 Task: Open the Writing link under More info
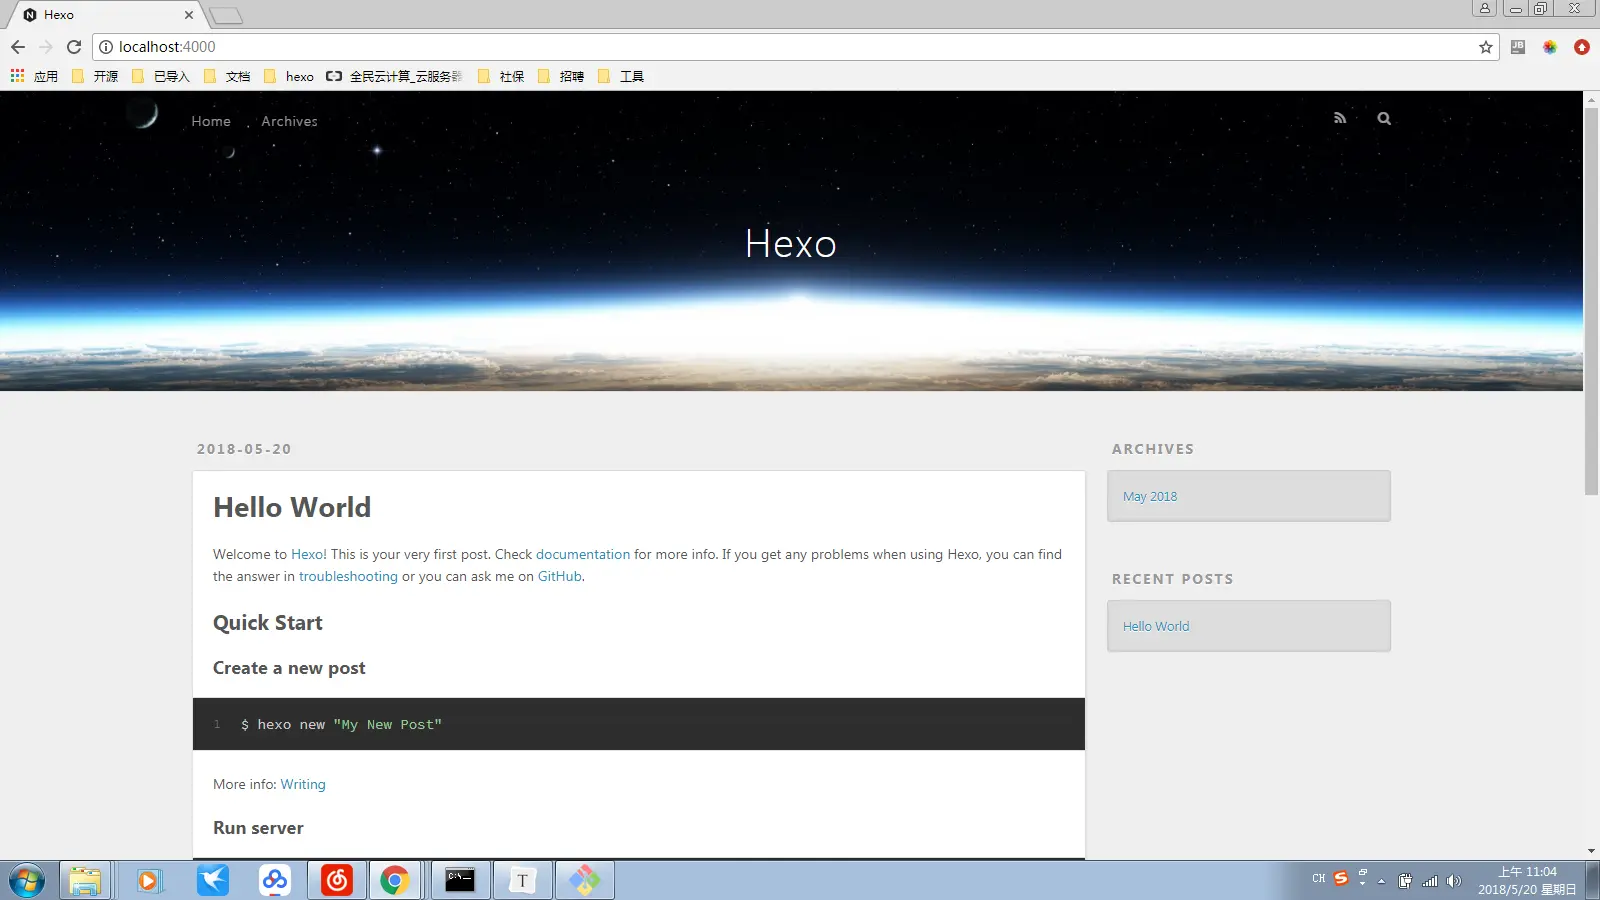(x=303, y=784)
